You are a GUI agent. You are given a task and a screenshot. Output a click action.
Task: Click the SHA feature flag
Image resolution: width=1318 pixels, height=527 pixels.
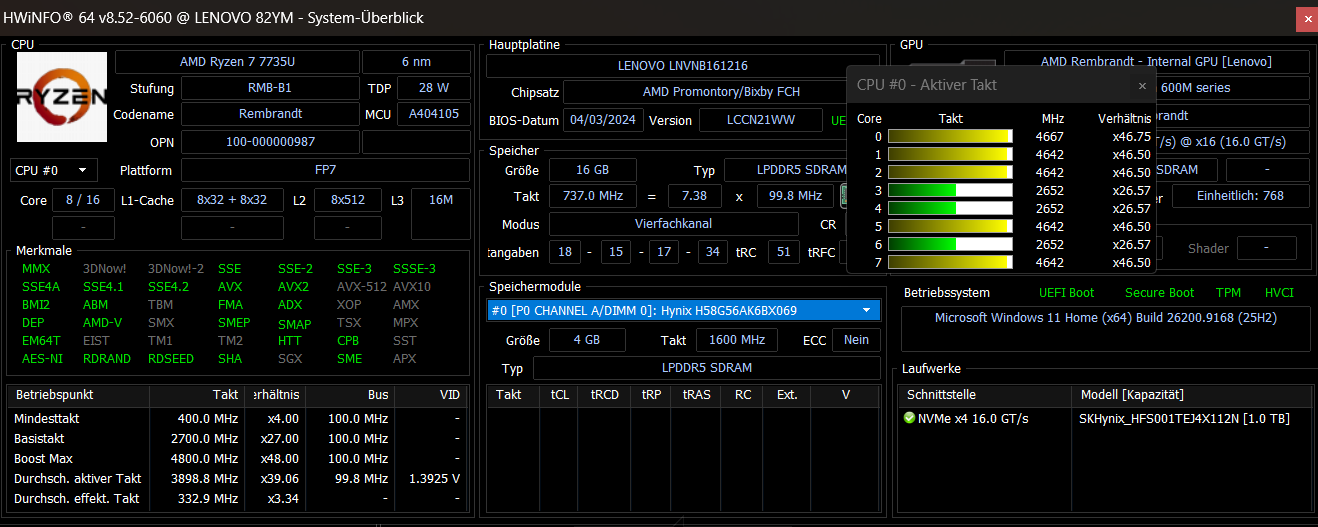coord(230,359)
